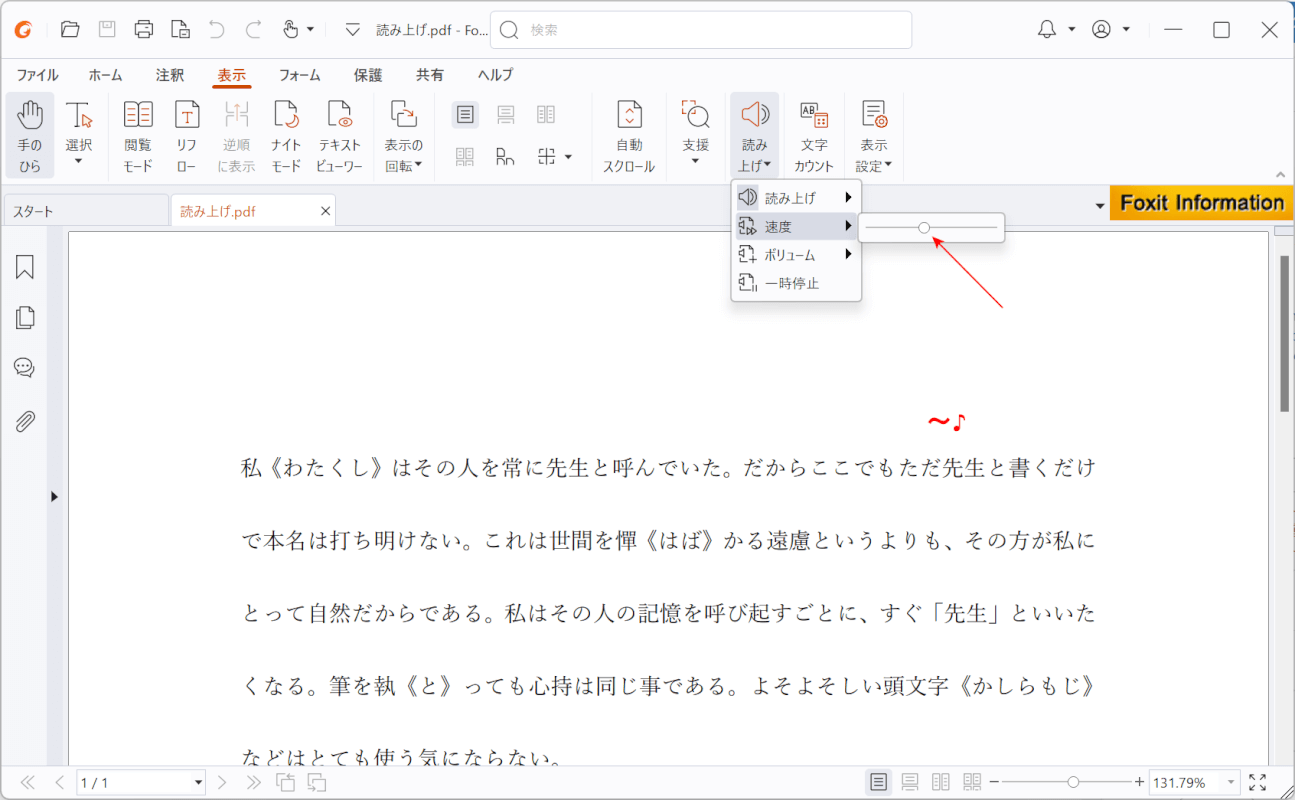This screenshot has width=1295, height=800.
Task: Open notifications bell icon
Action: (1047, 29)
